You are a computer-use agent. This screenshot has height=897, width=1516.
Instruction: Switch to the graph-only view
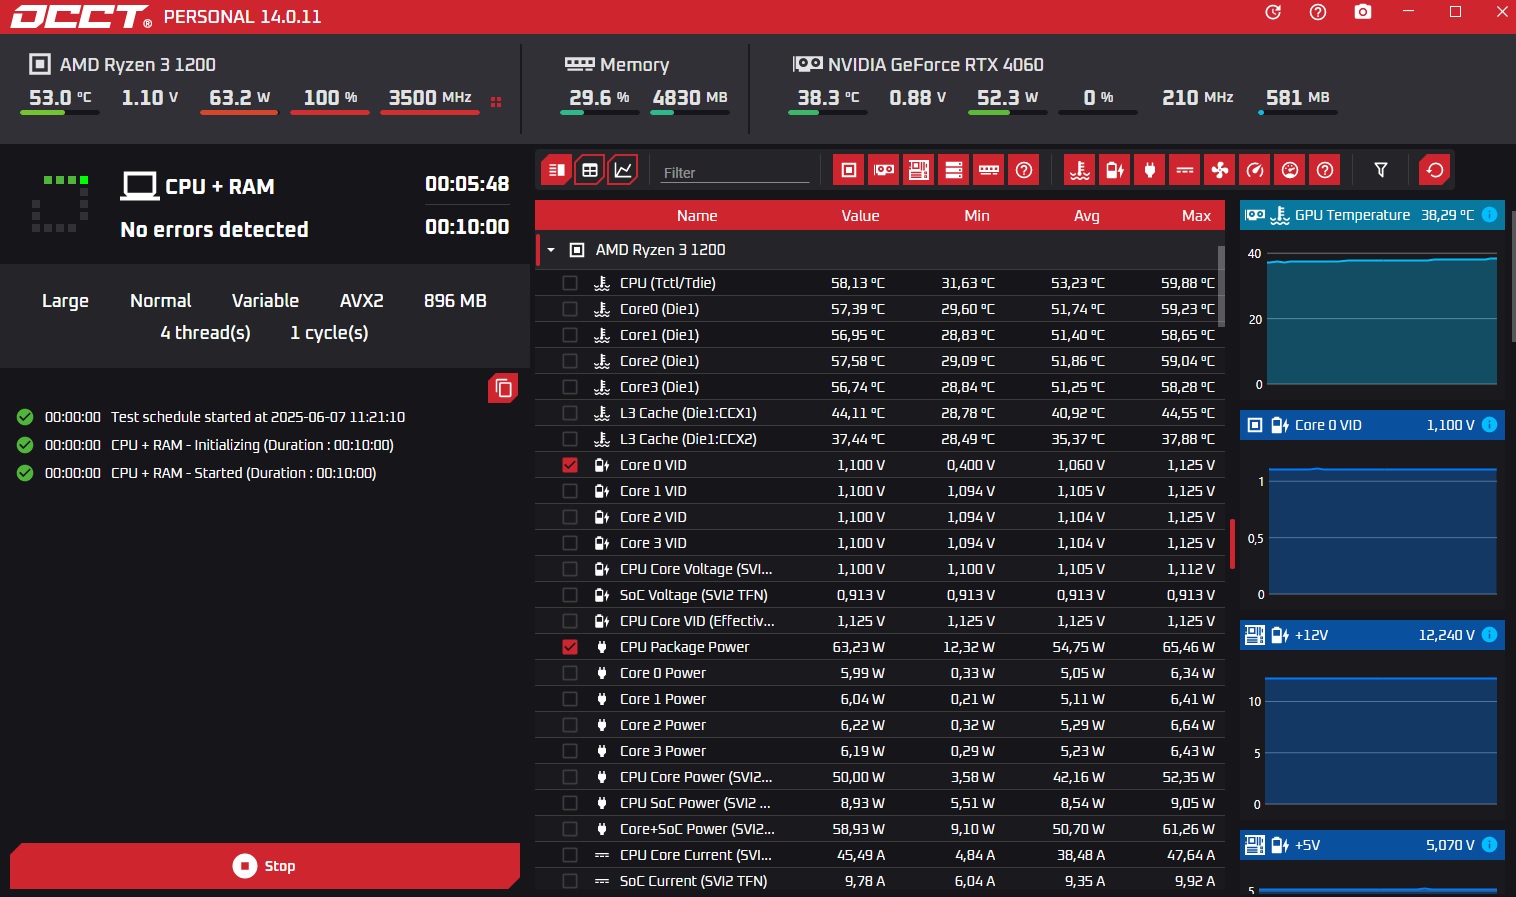point(623,170)
